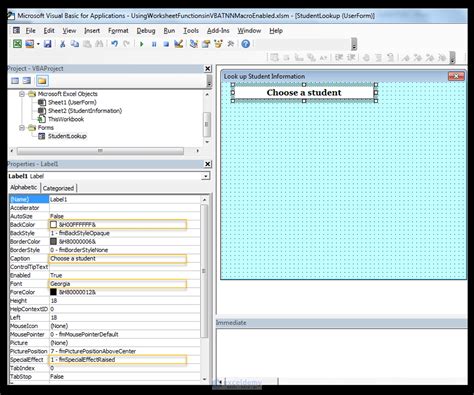Open the Tools menu

pyautogui.click(x=191, y=31)
